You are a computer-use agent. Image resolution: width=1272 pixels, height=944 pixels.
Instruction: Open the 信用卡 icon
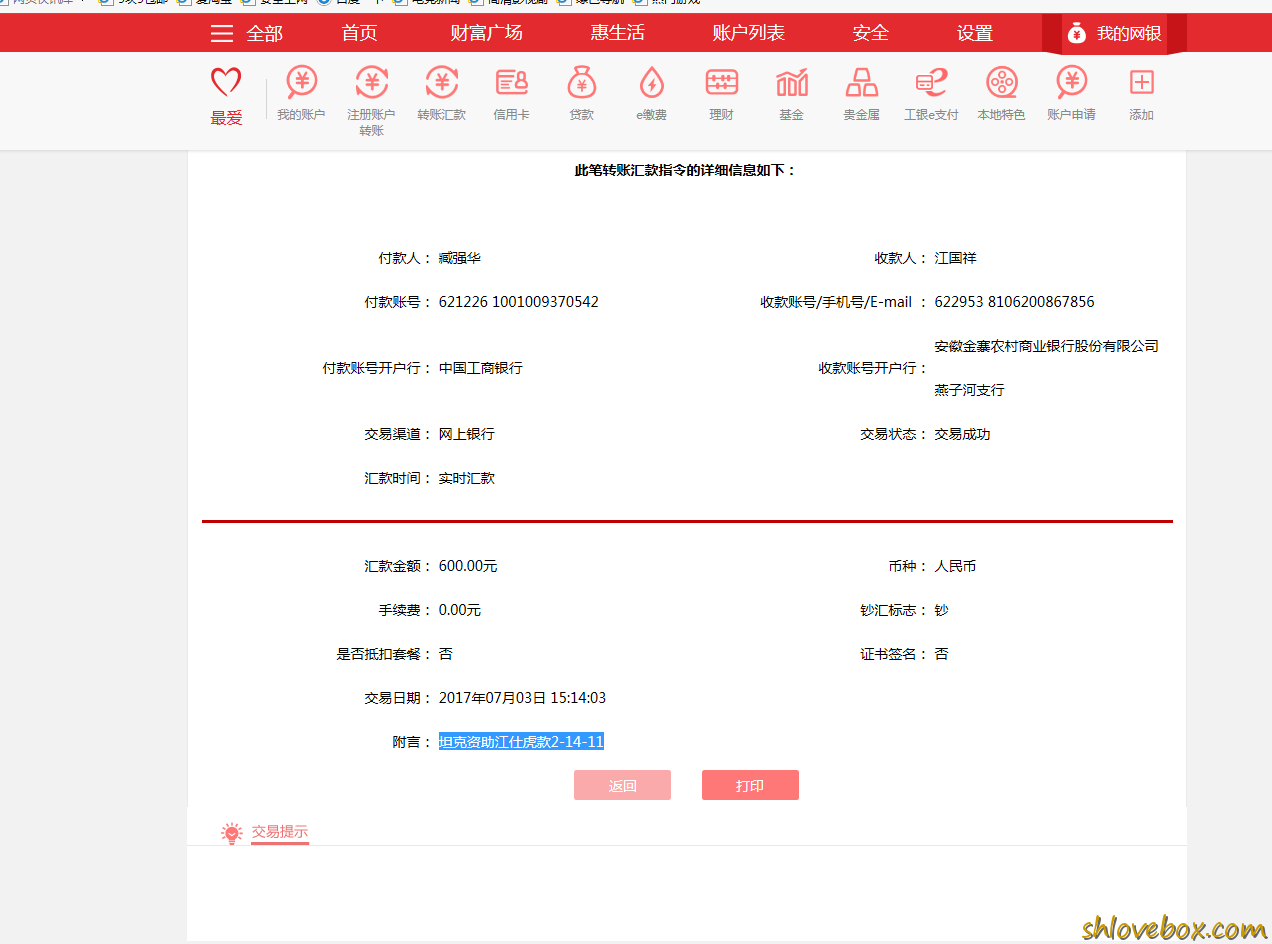click(x=511, y=82)
